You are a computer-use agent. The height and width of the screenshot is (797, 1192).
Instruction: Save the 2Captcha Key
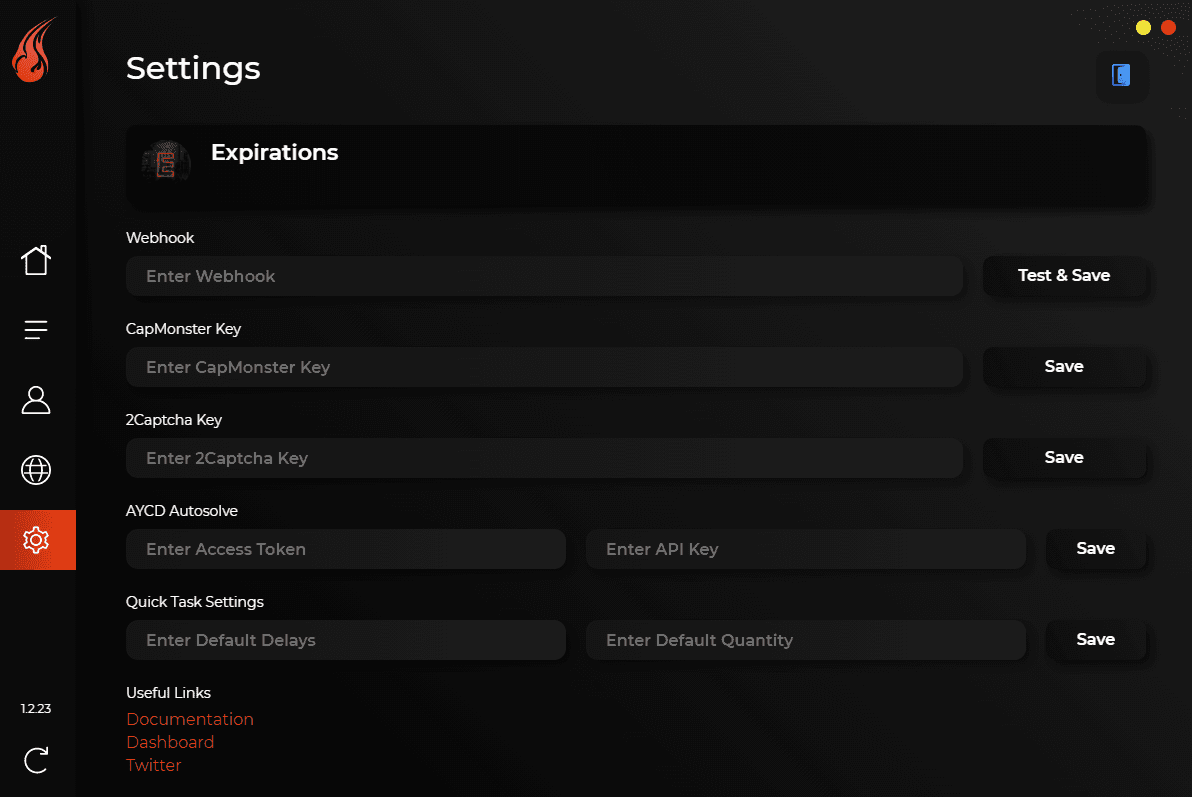coord(1064,458)
